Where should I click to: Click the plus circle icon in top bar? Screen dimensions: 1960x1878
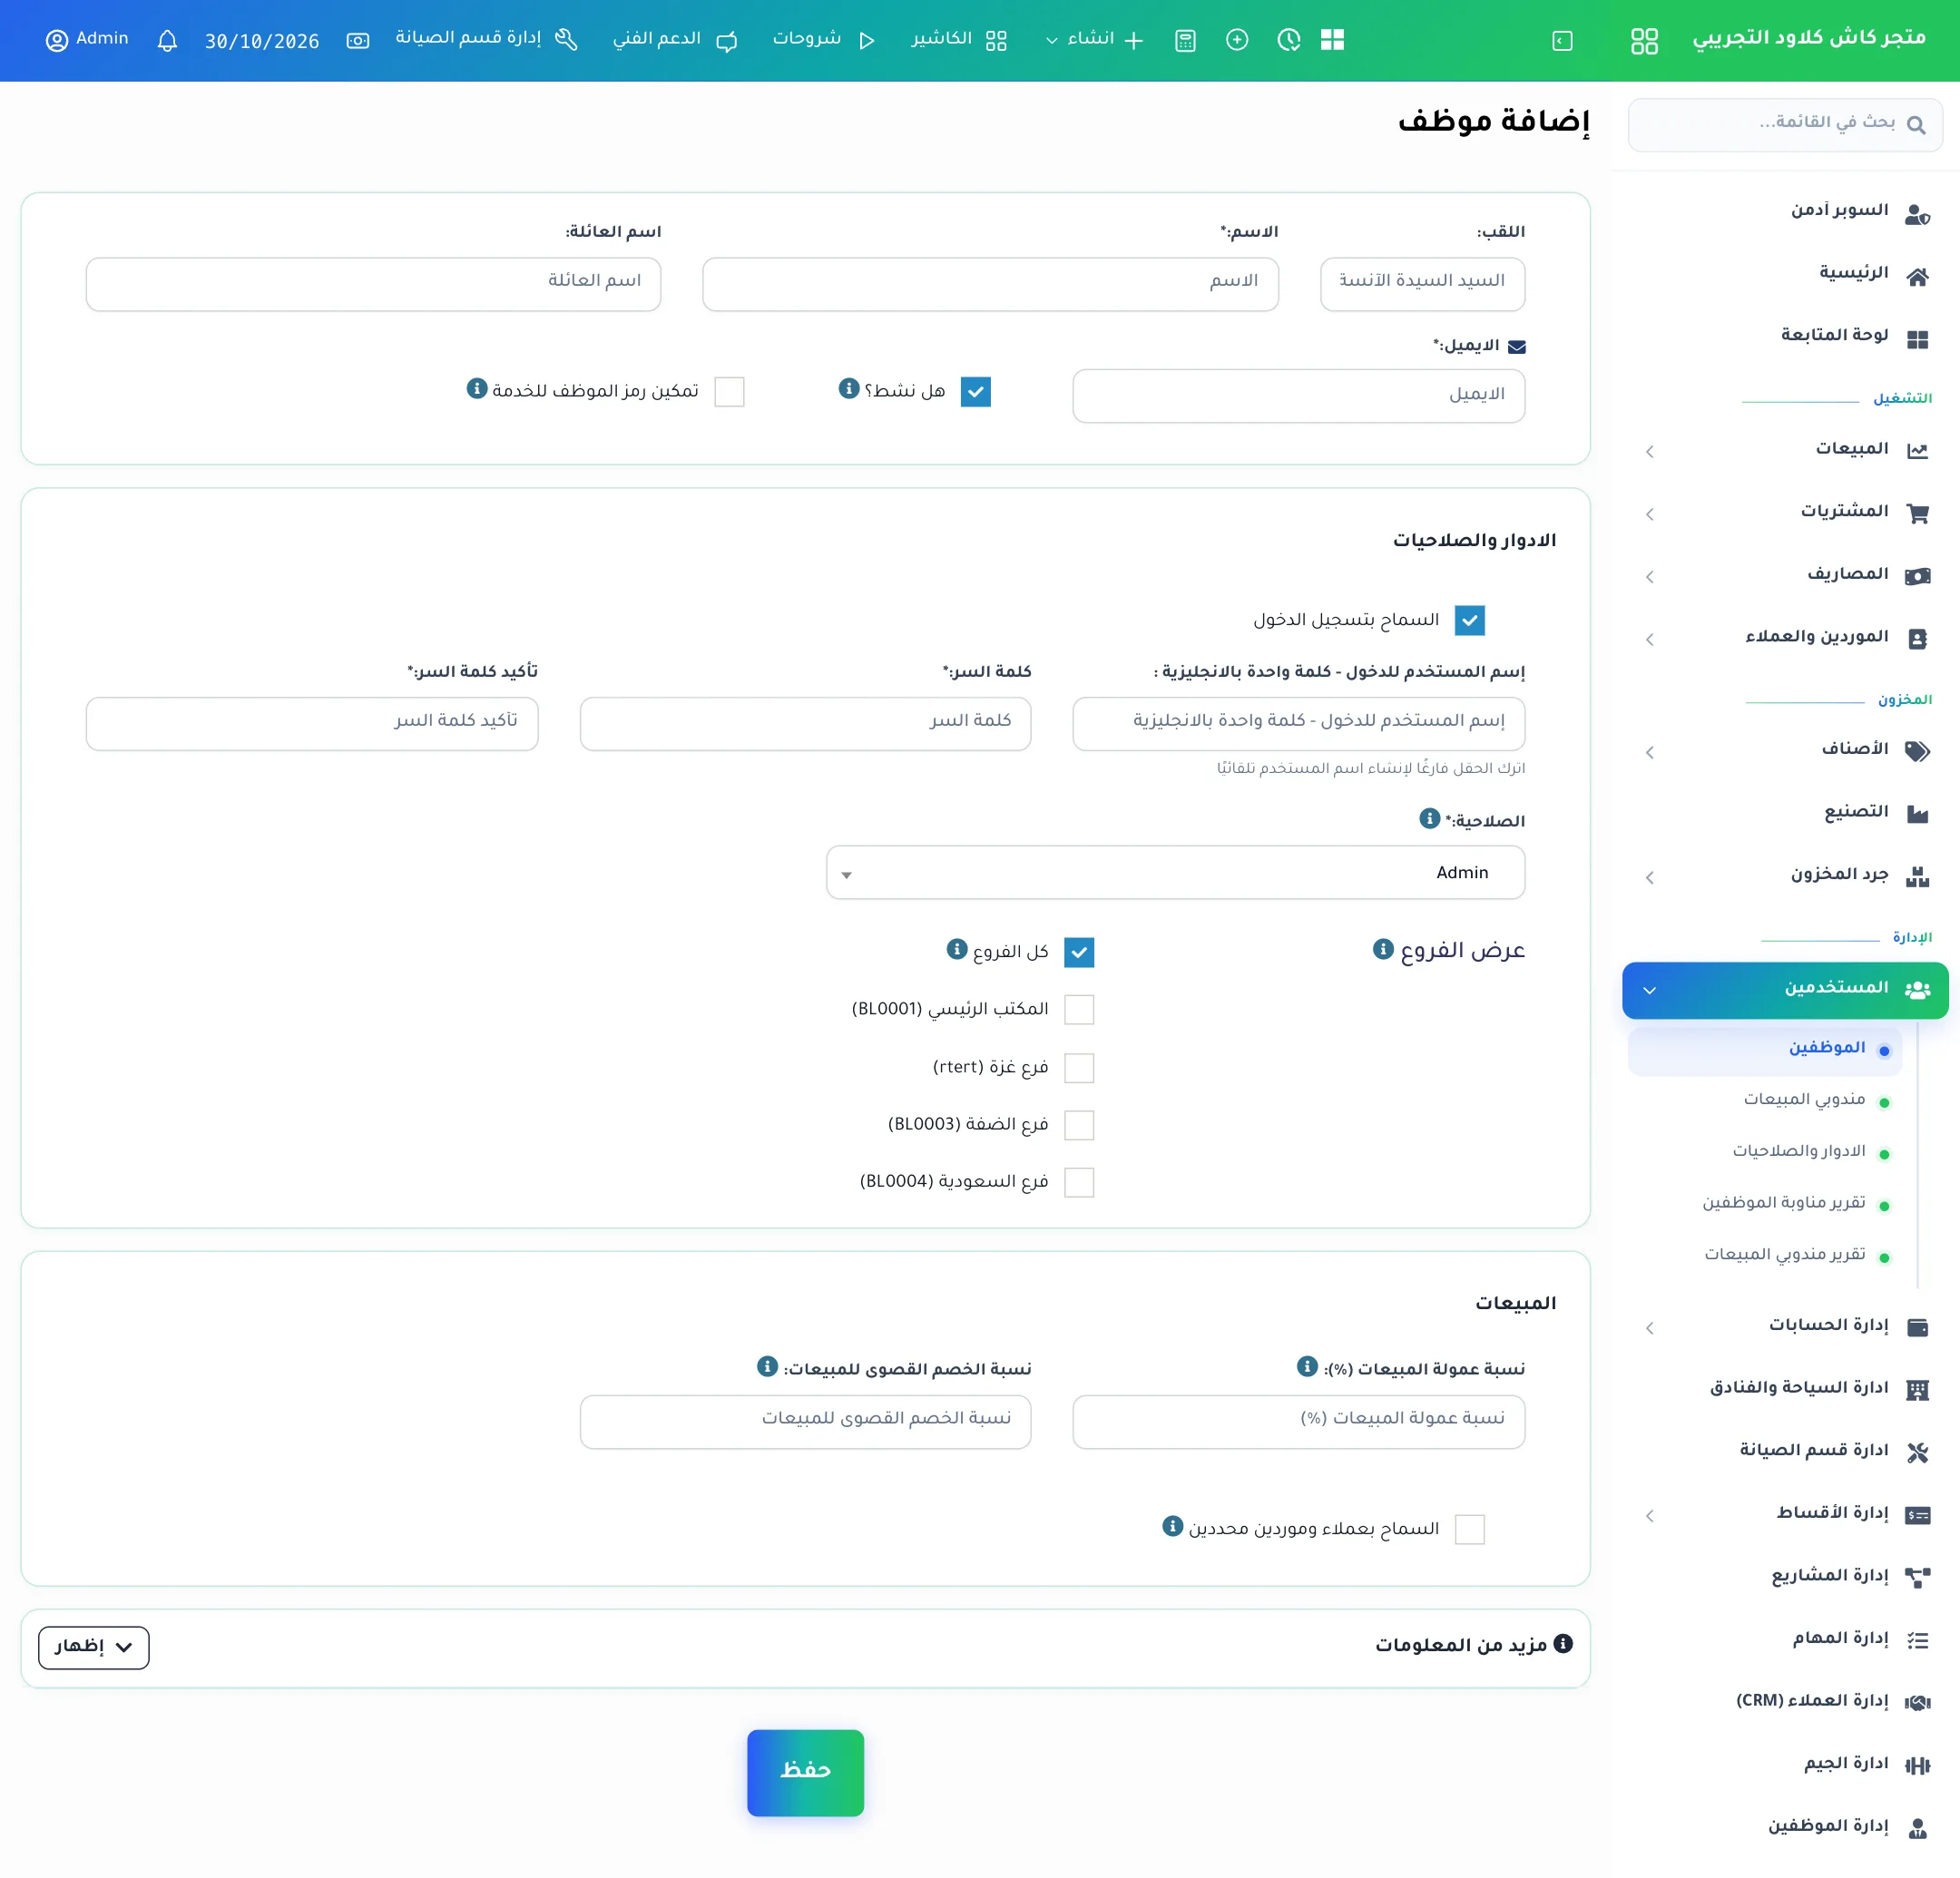click(x=1237, y=40)
